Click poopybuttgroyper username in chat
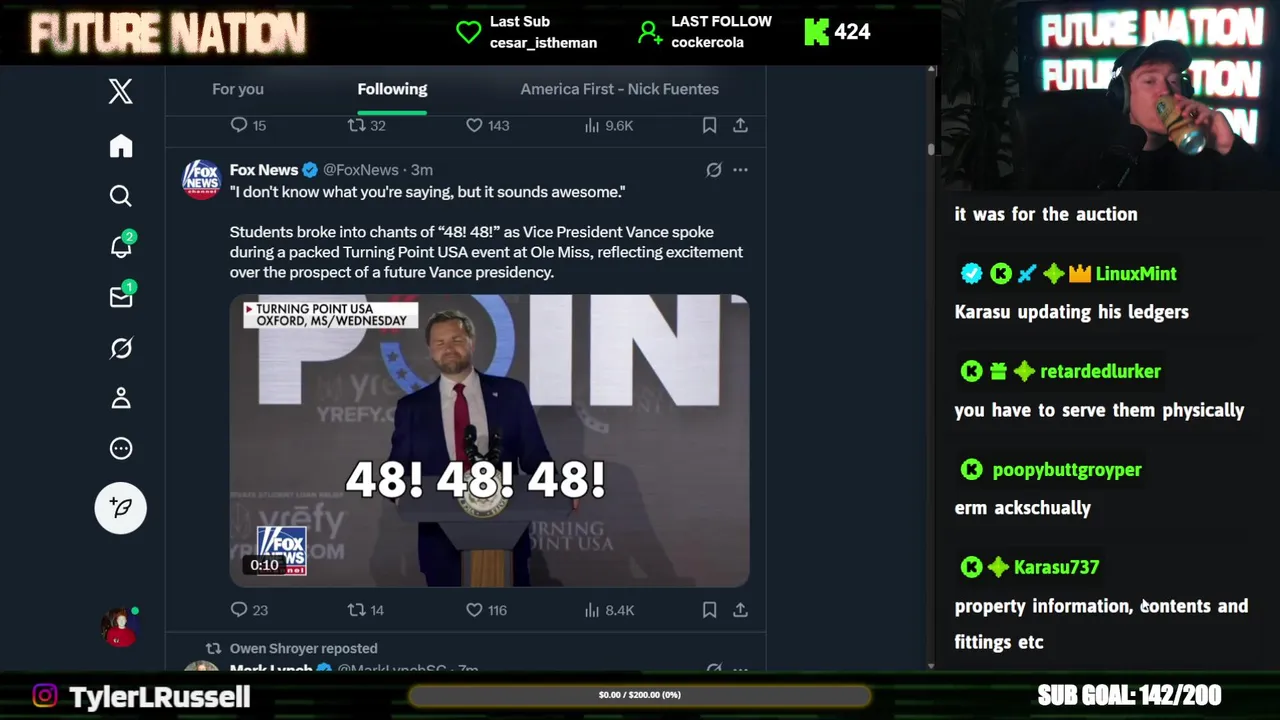The width and height of the screenshot is (1280, 720). click(1067, 469)
